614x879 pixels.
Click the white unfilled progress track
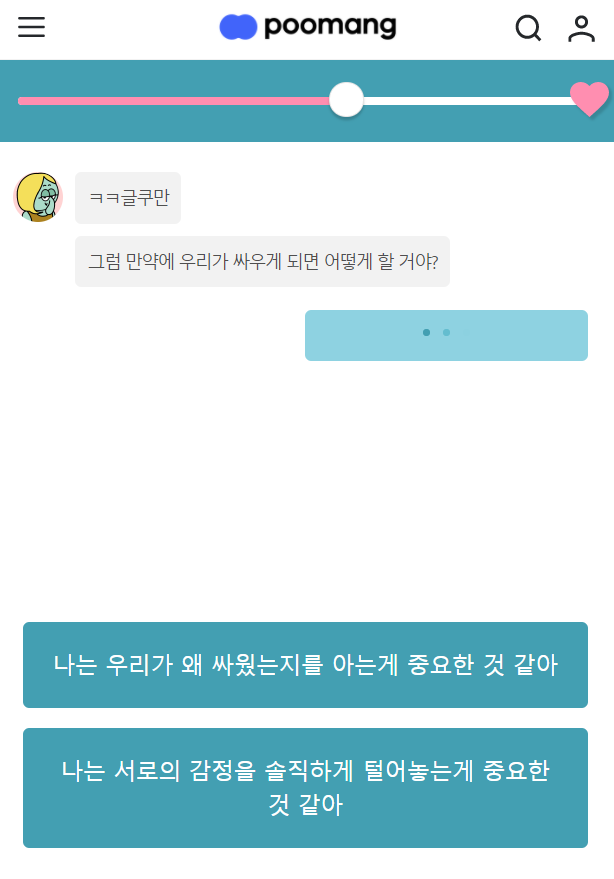pyautogui.click(x=467, y=101)
